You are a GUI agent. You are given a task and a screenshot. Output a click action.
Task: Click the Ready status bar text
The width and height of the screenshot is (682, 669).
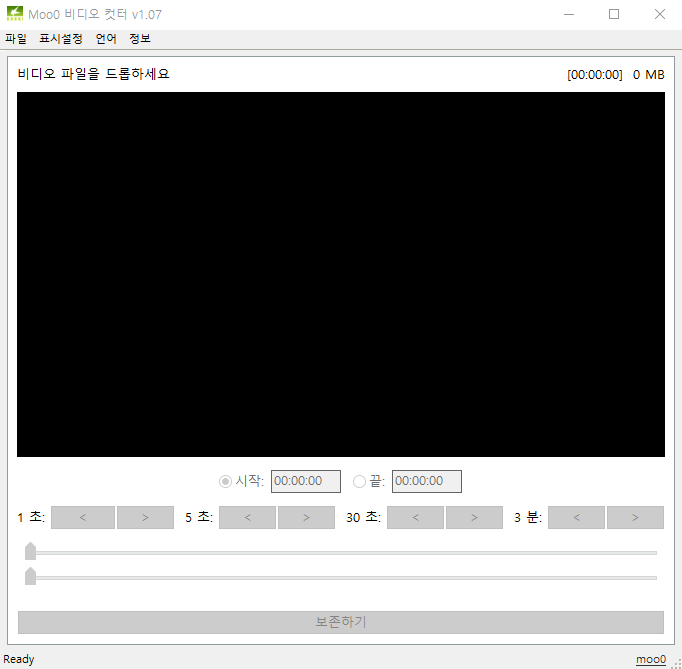click(19, 659)
